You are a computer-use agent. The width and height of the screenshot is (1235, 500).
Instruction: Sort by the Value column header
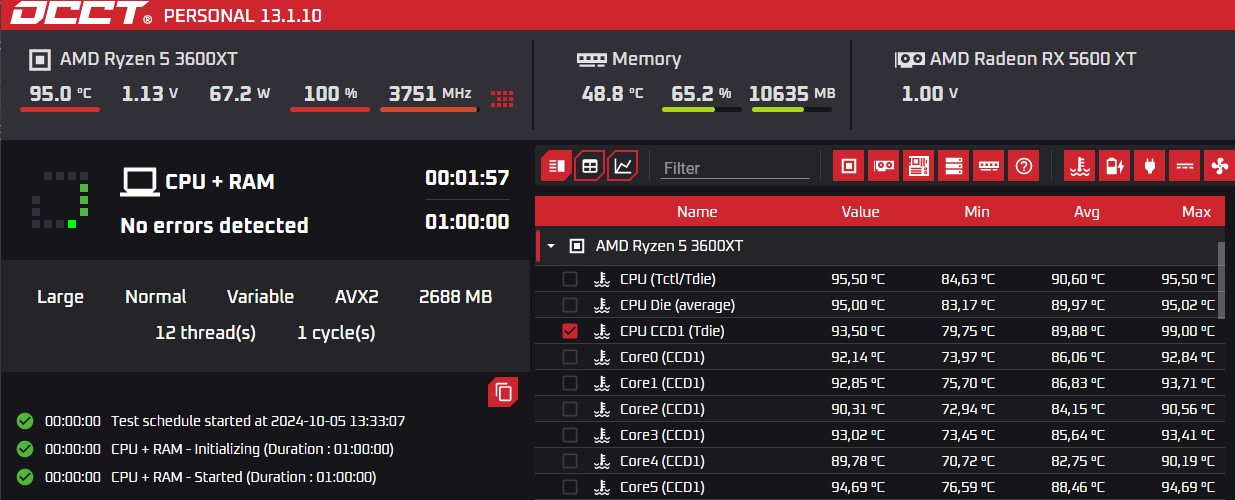(860, 212)
